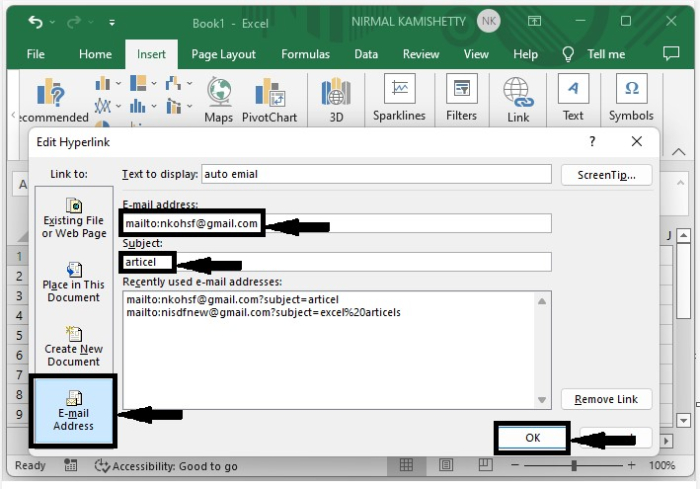Click the Redo arrow icon

(x=74, y=21)
